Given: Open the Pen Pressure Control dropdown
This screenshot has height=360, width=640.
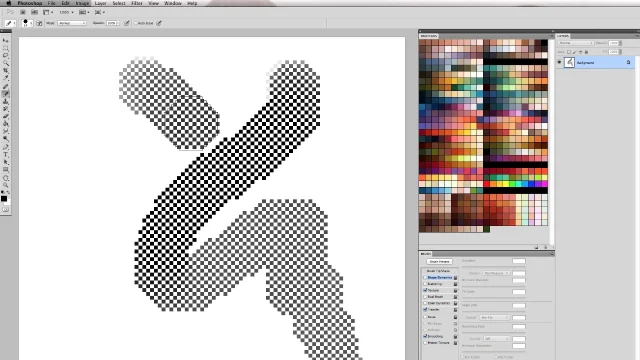Looking at the screenshot, I should (x=496, y=273).
